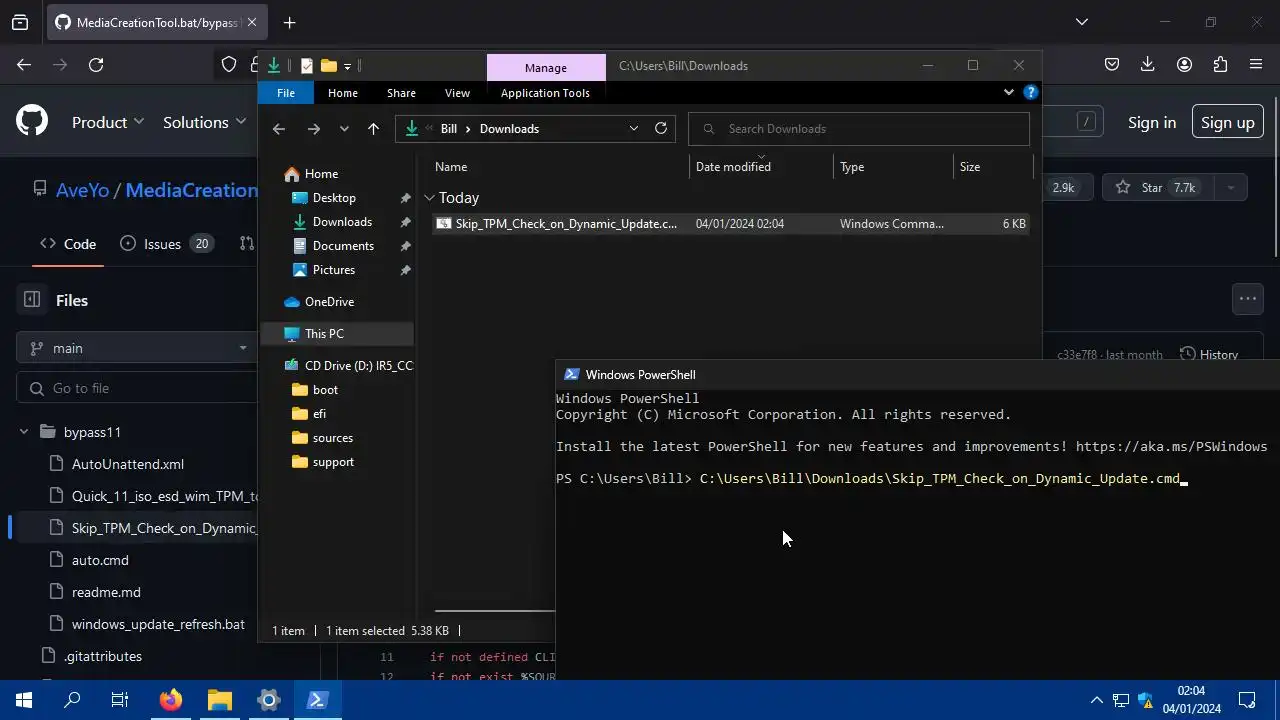Show hidden system tray icons
1280x720 pixels.
point(1096,700)
